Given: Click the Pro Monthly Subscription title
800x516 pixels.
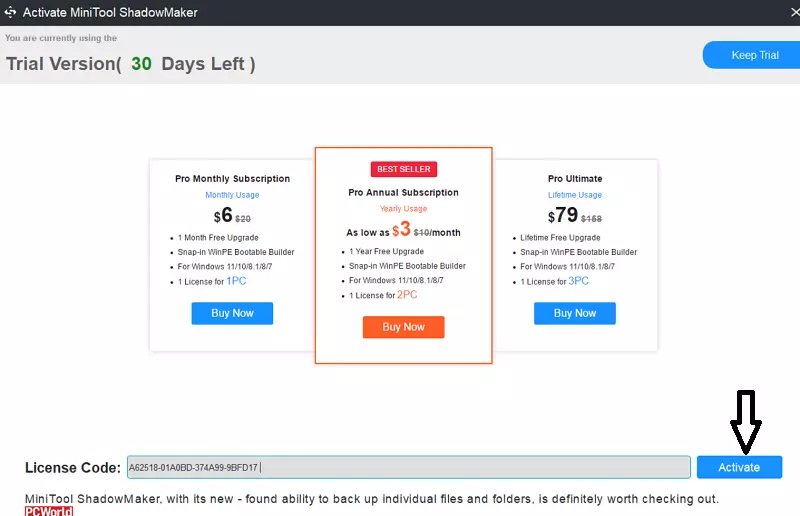Looking at the screenshot, I should tap(232, 179).
